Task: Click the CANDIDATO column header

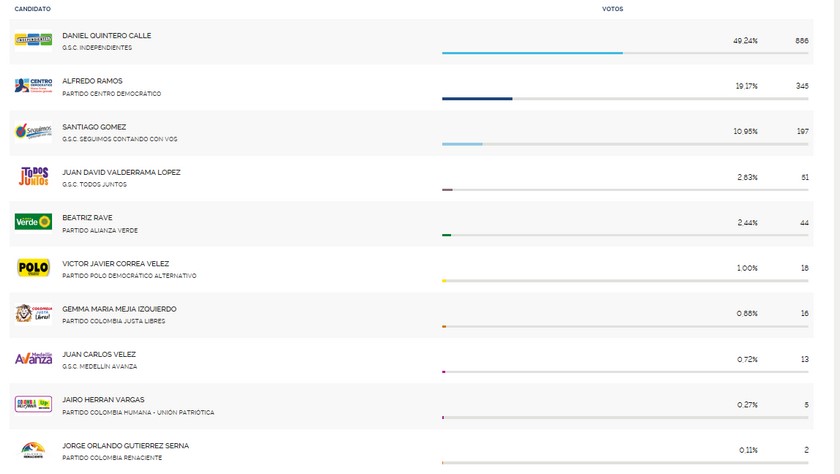Action: 33,8
